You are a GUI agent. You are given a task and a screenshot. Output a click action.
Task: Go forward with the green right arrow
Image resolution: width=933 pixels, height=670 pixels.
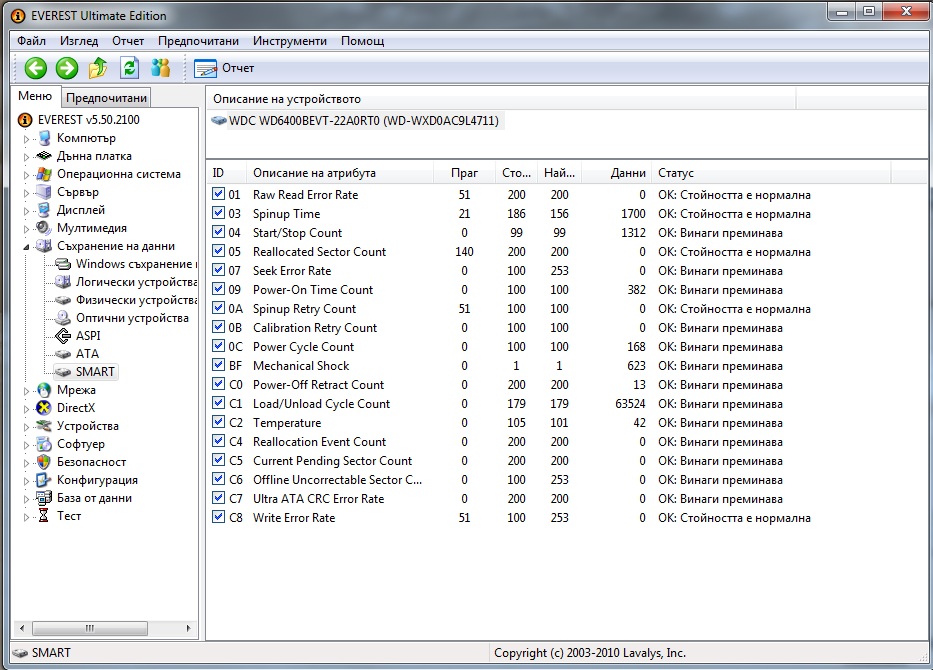(67, 68)
